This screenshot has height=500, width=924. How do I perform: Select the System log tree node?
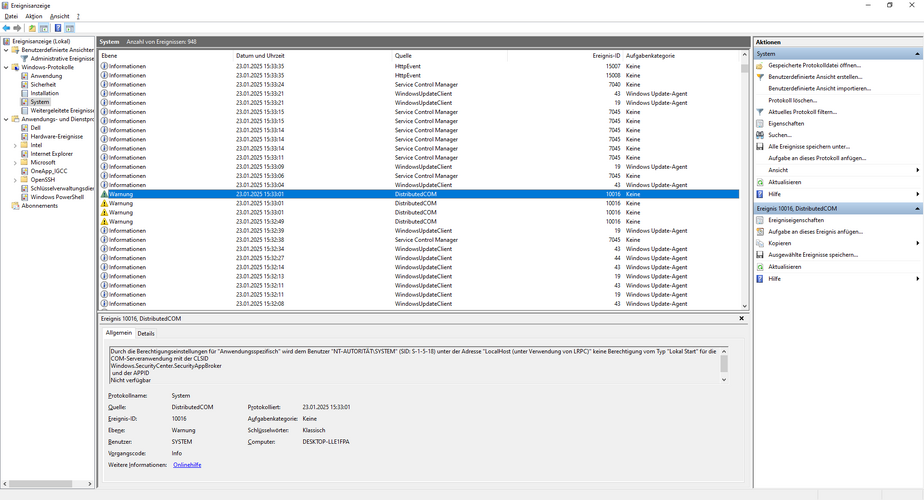point(39,102)
